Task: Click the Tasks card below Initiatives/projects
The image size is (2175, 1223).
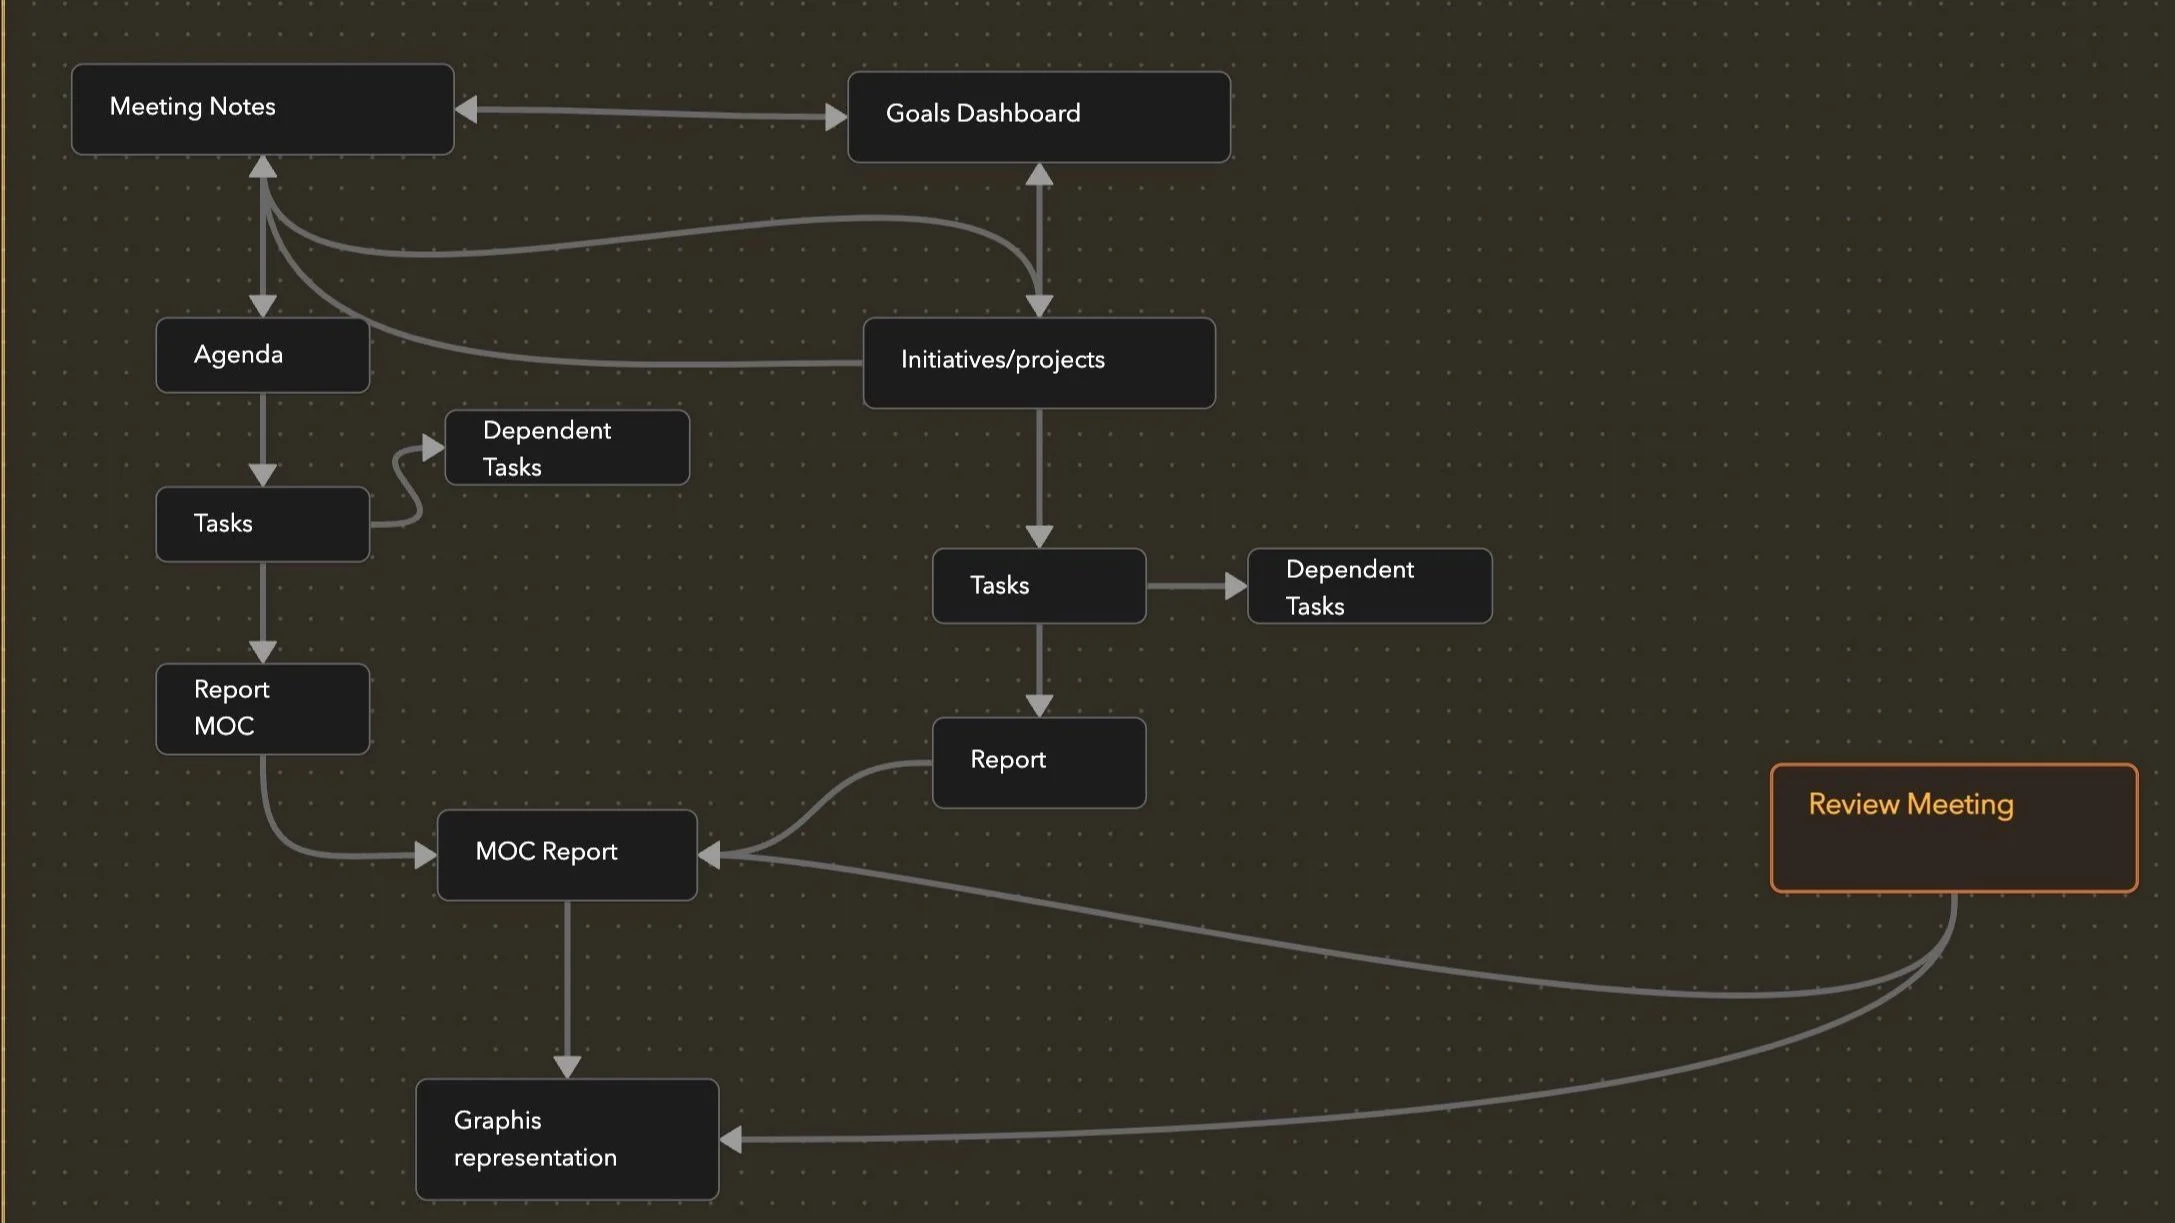Action: 1038,586
